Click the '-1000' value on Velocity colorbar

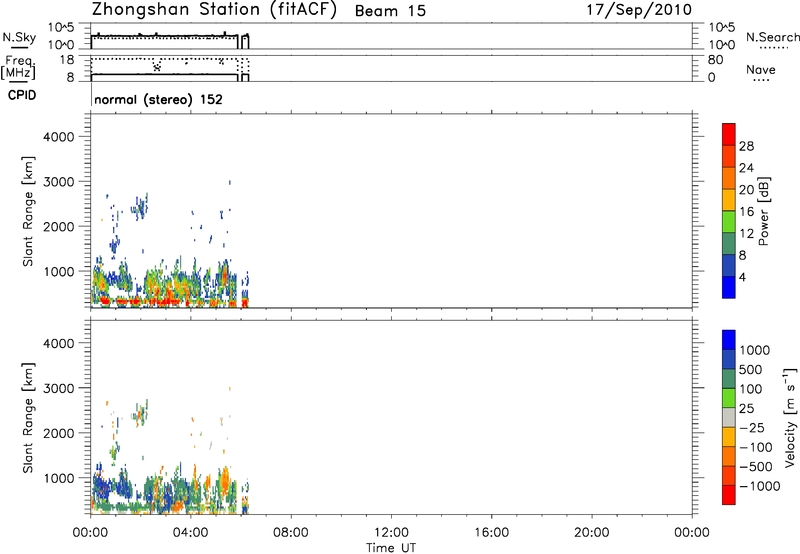[760, 486]
